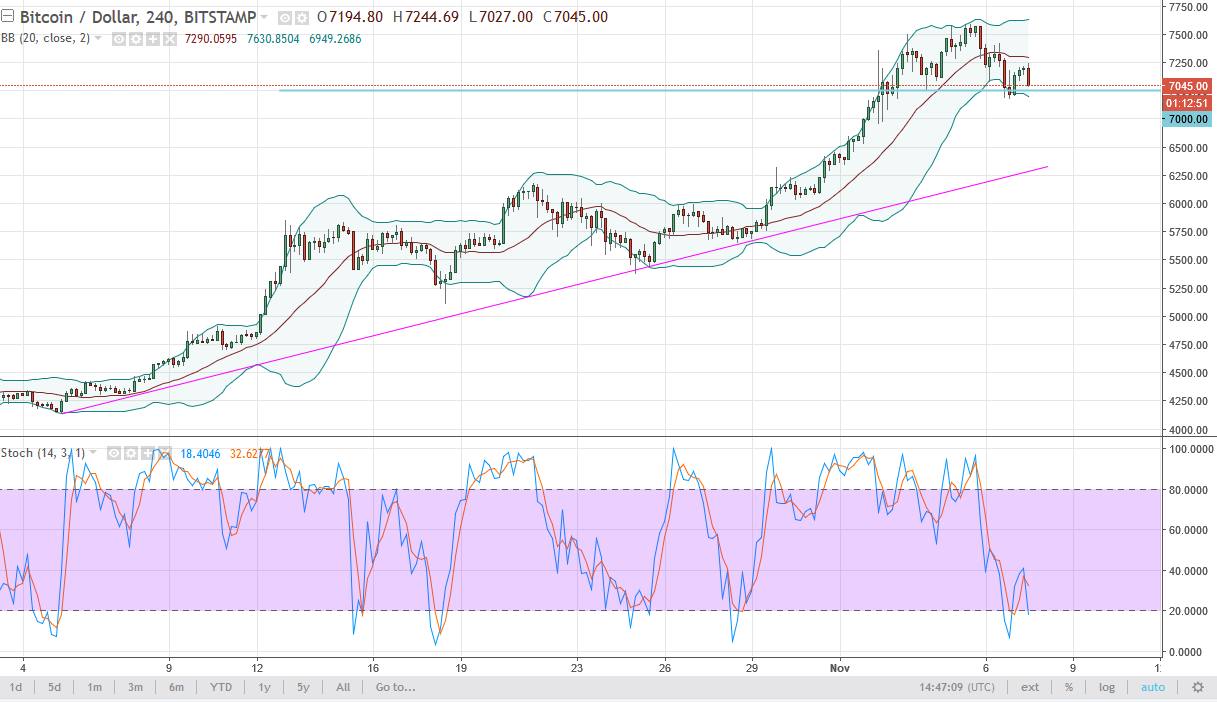Click Stoch indicator plus icon
Image resolution: width=1217 pixels, height=702 pixels.
tap(148, 453)
